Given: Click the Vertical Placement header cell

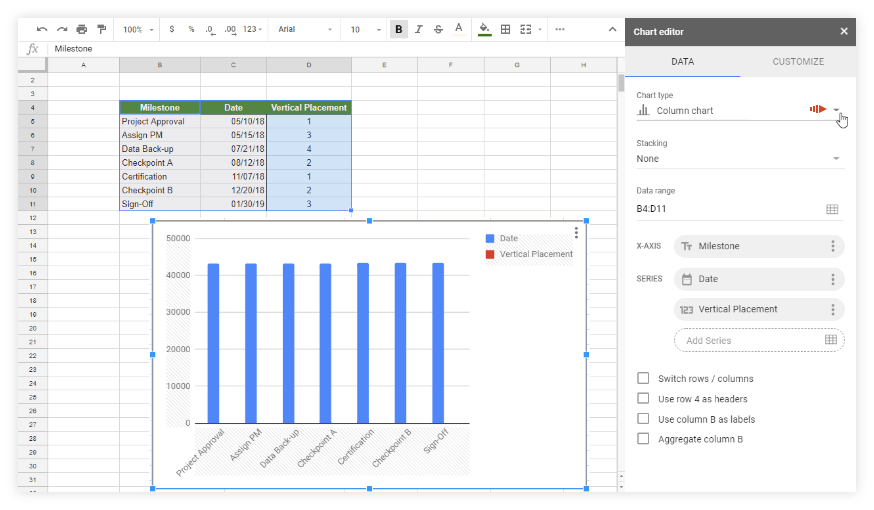Looking at the screenshot, I should (x=309, y=108).
